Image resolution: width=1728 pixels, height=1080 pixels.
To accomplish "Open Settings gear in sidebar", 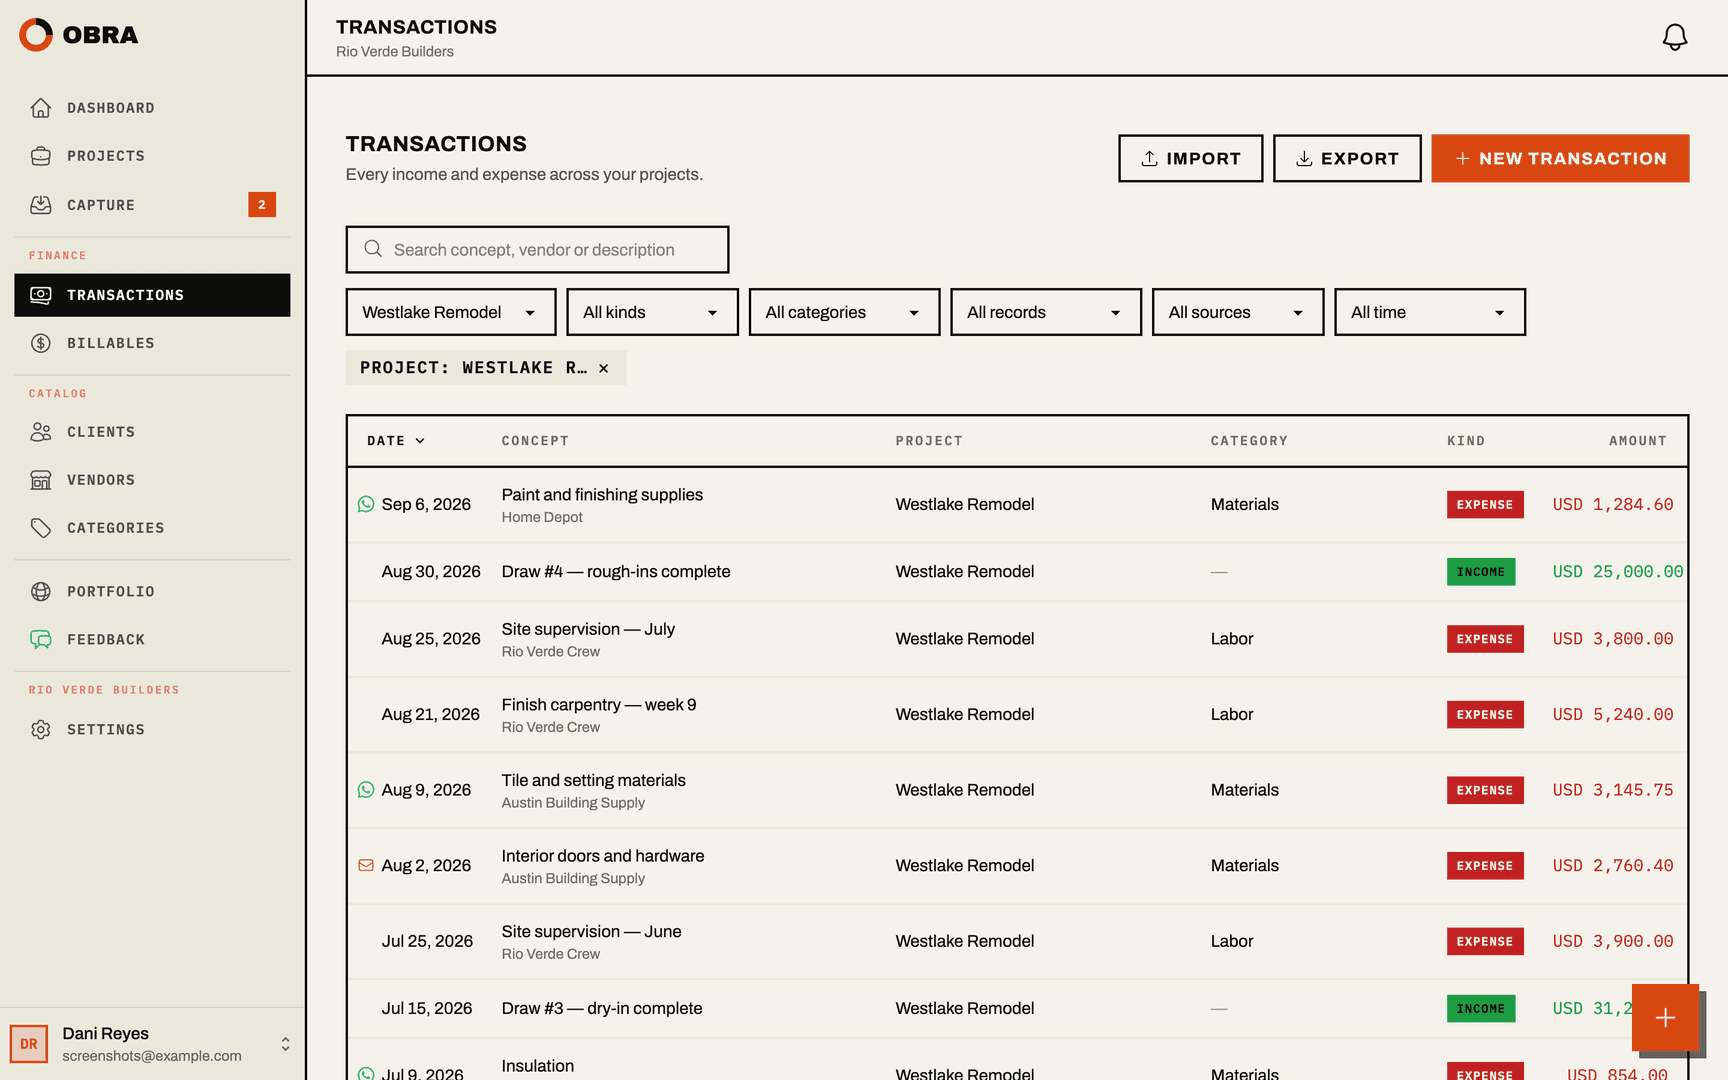I will 41,730.
